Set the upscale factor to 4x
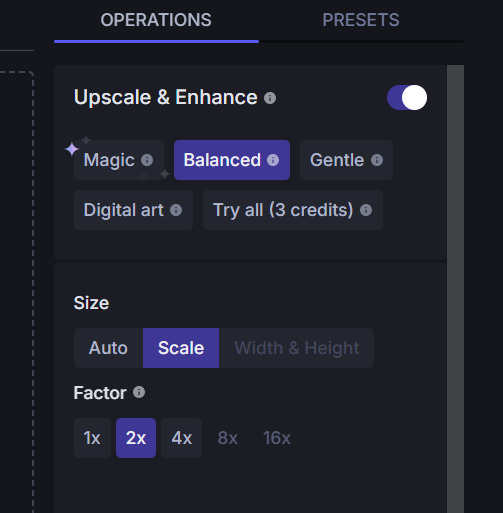Image resolution: width=503 pixels, height=513 pixels. click(x=181, y=438)
